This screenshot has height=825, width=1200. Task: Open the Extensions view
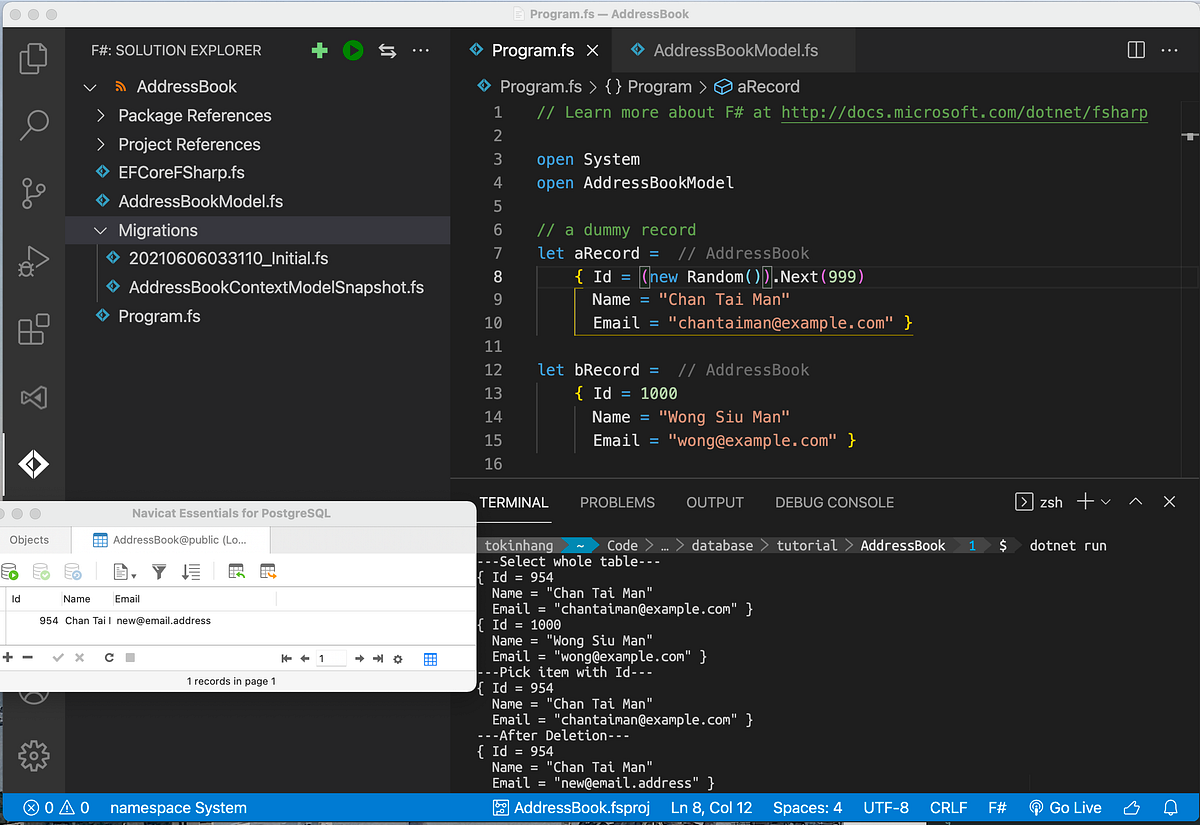coord(33,329)
